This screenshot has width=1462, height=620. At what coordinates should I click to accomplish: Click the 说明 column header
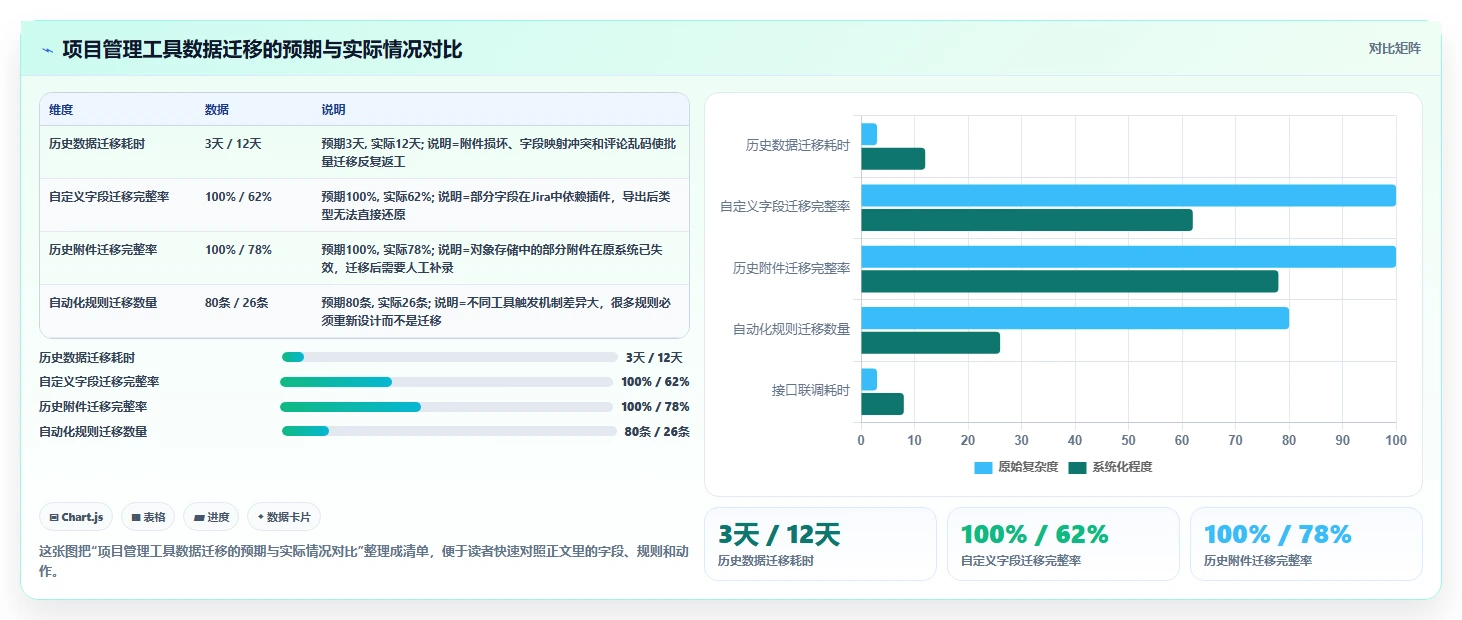(333, 109)
